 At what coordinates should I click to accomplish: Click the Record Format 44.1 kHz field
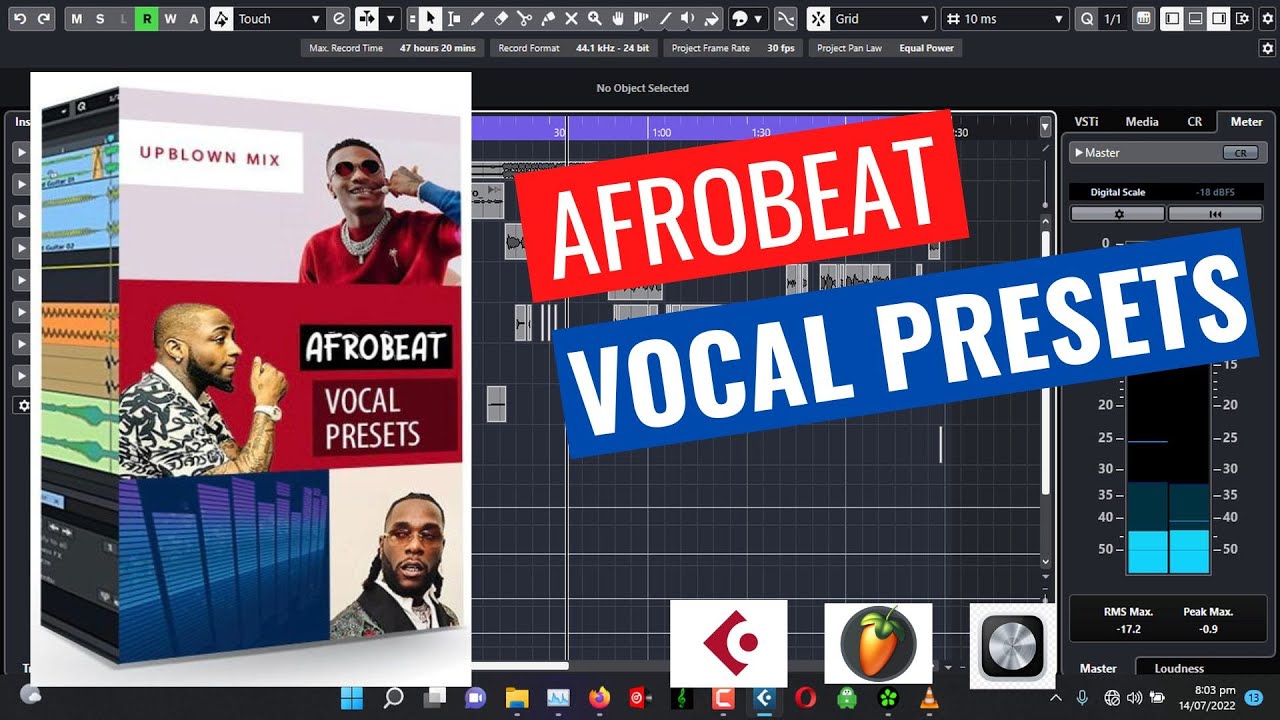tap(575, 48)
